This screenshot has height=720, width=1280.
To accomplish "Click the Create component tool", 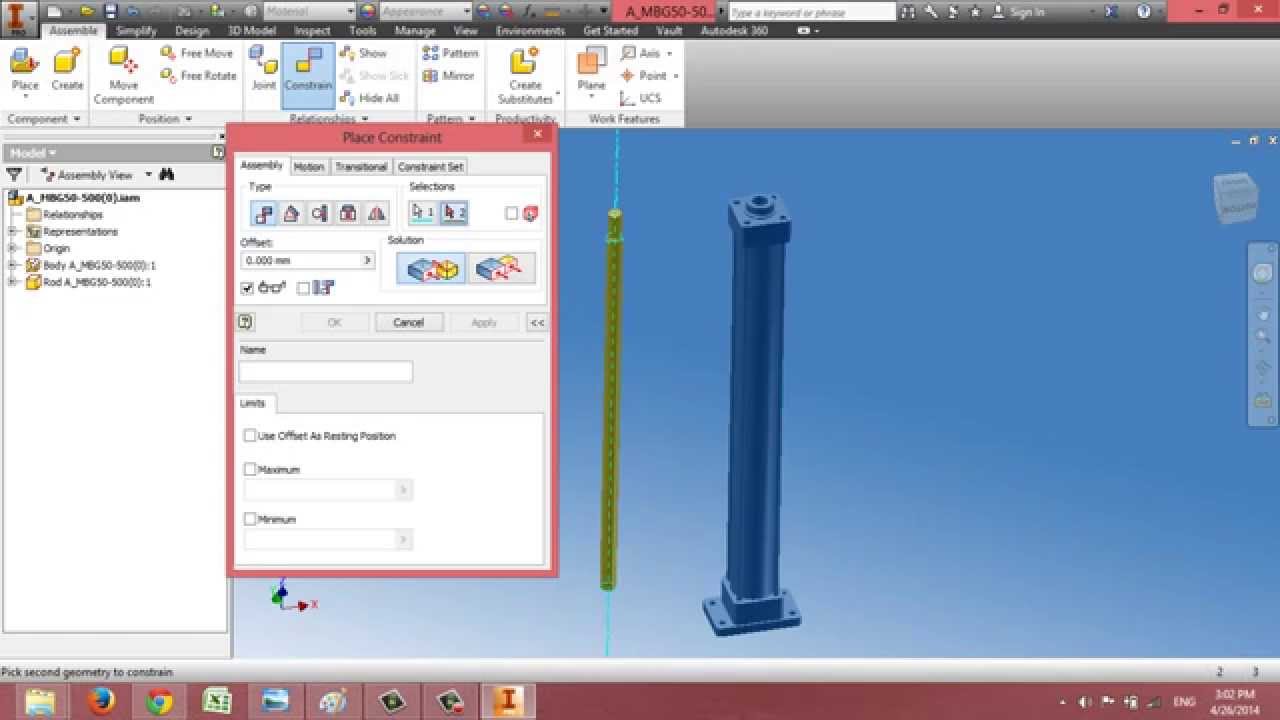I will point(67,70).
